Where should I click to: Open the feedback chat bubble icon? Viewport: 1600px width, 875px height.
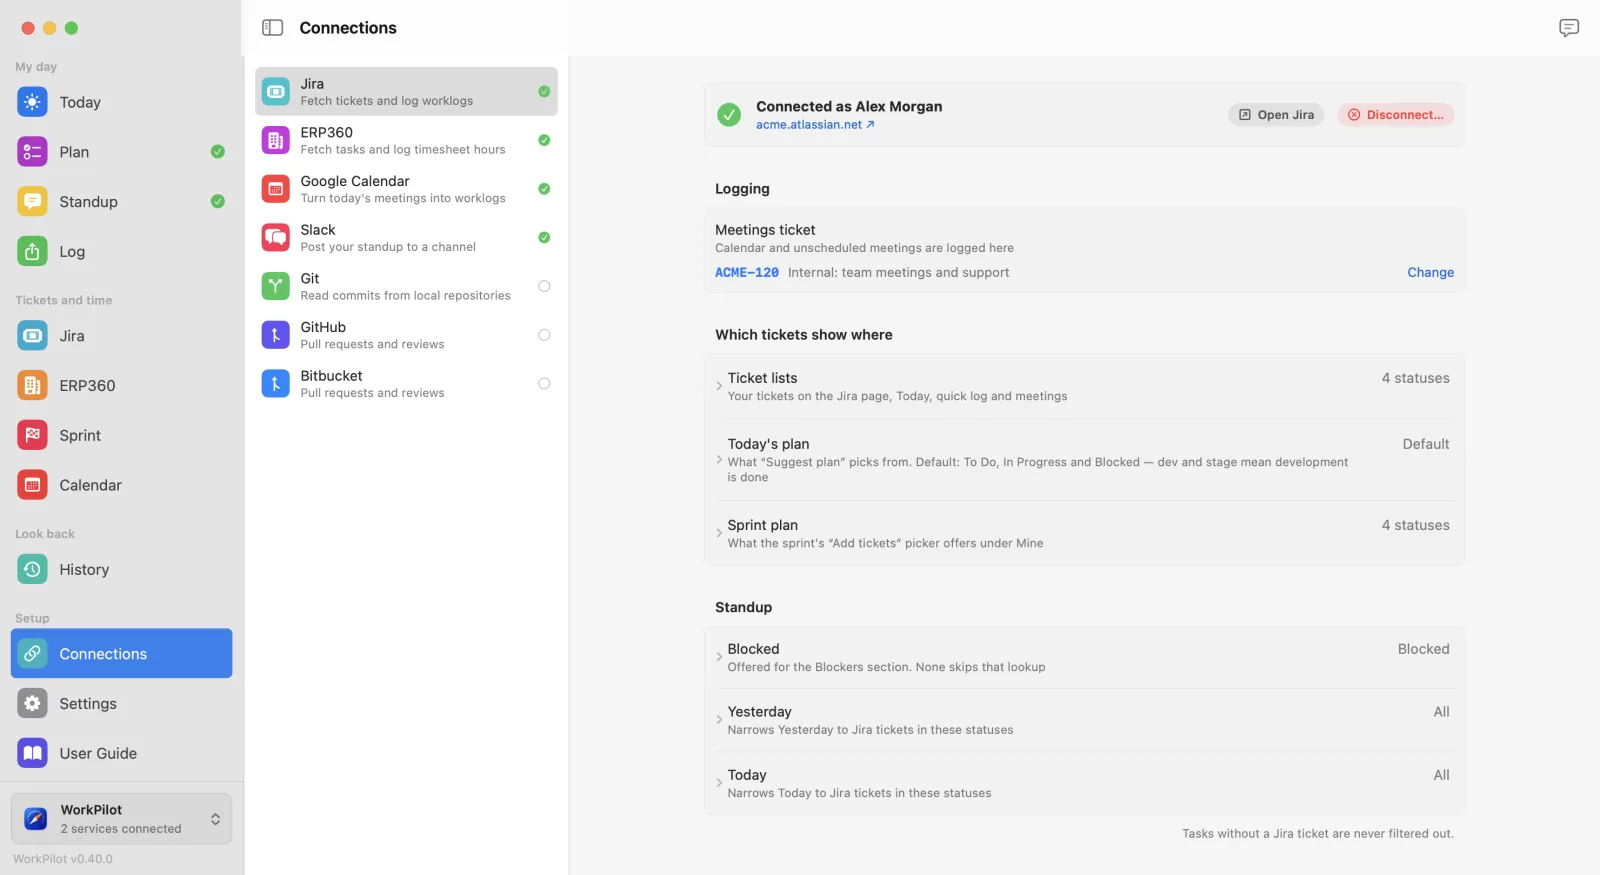(1569, 28)
